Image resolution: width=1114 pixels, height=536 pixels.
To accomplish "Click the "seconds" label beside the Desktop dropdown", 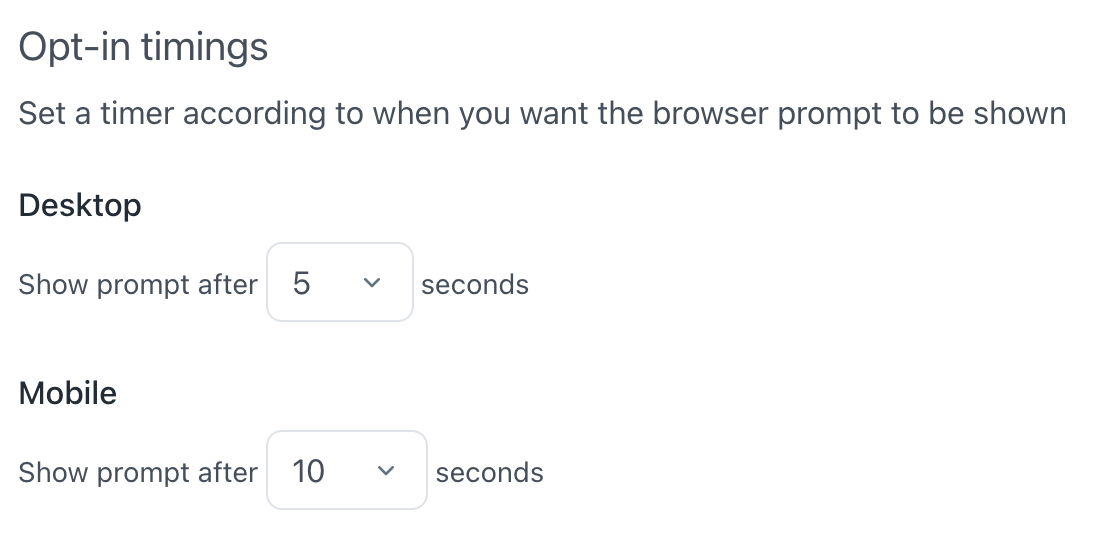I will [475, 285].
